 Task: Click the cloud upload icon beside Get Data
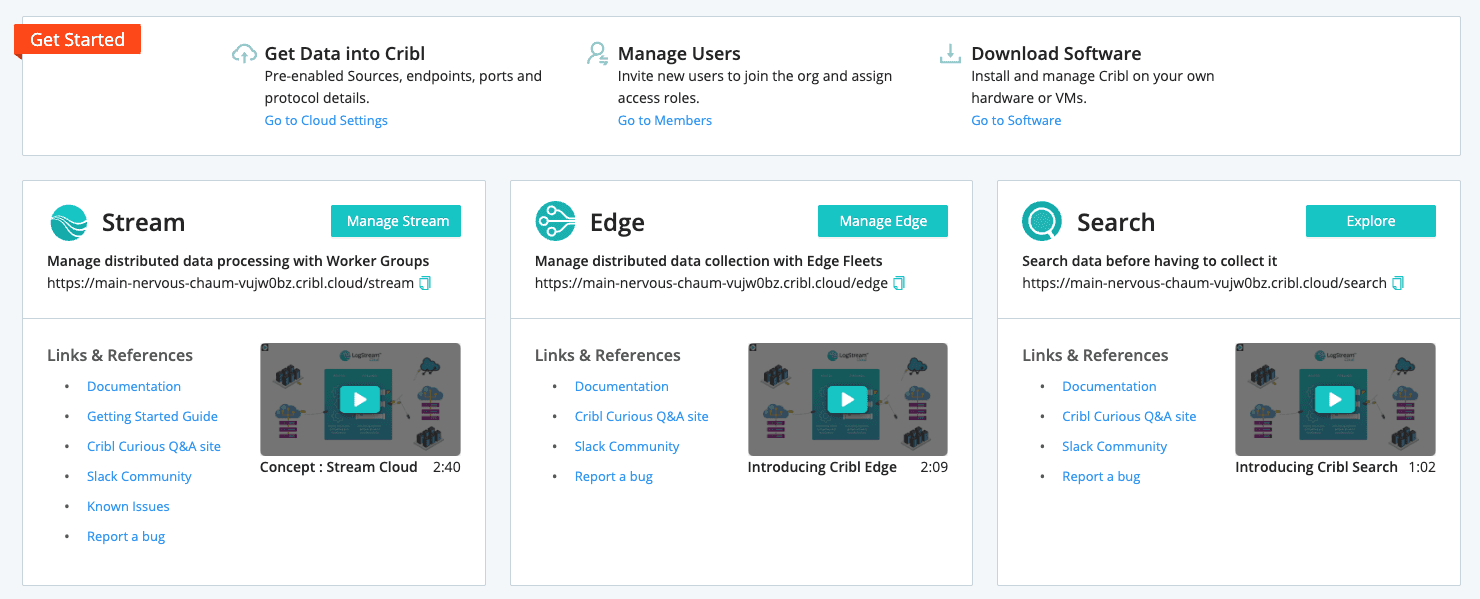pos(245,54)
